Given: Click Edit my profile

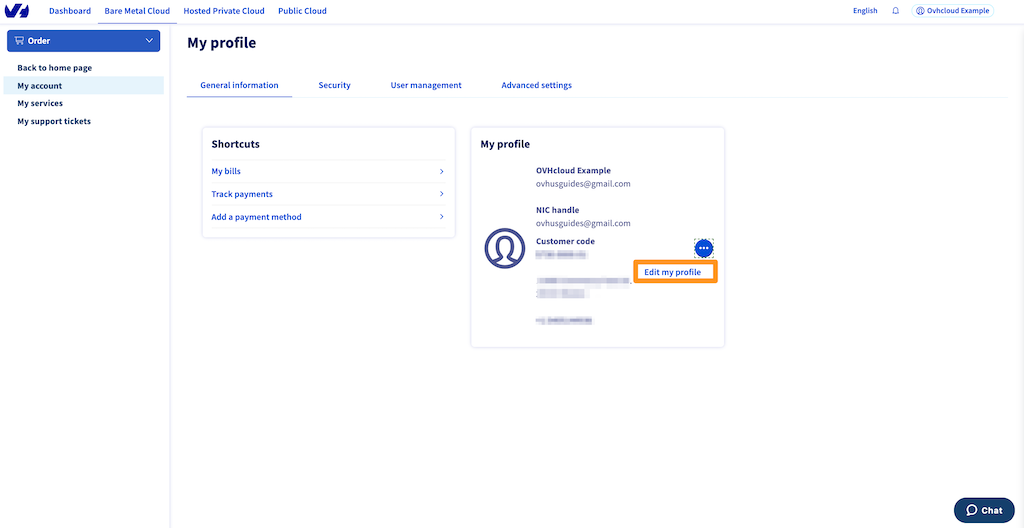Looking at the screenshot, I should pos(675,272).
